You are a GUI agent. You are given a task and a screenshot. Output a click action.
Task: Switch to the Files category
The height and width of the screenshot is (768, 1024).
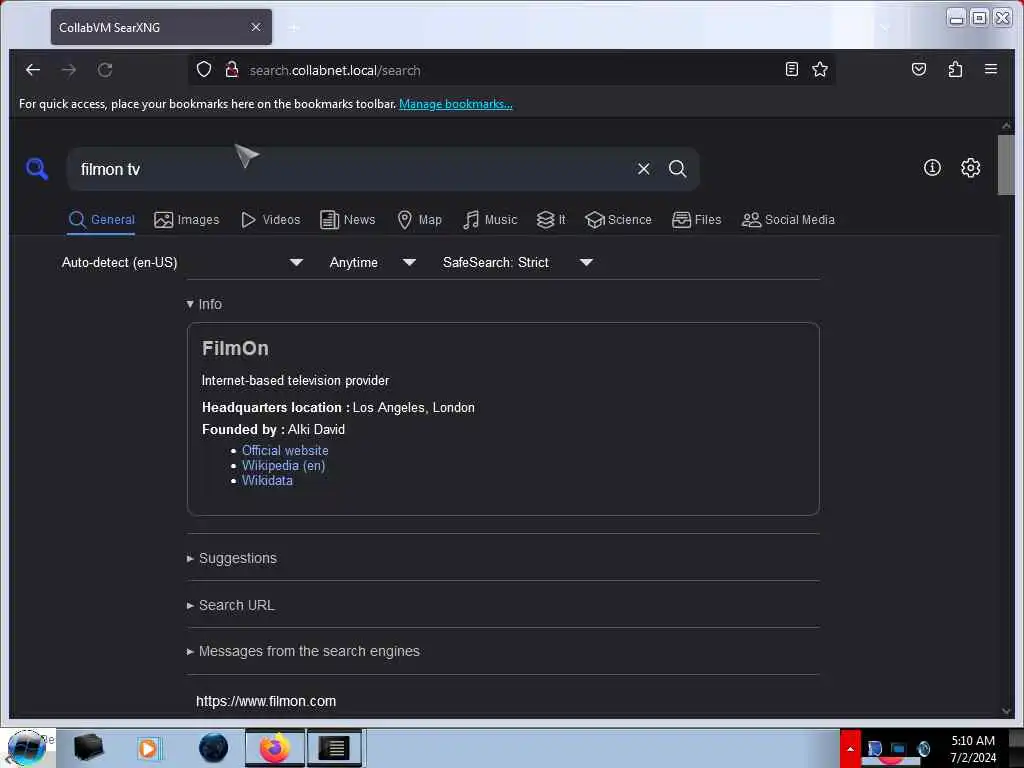[697, 220]
